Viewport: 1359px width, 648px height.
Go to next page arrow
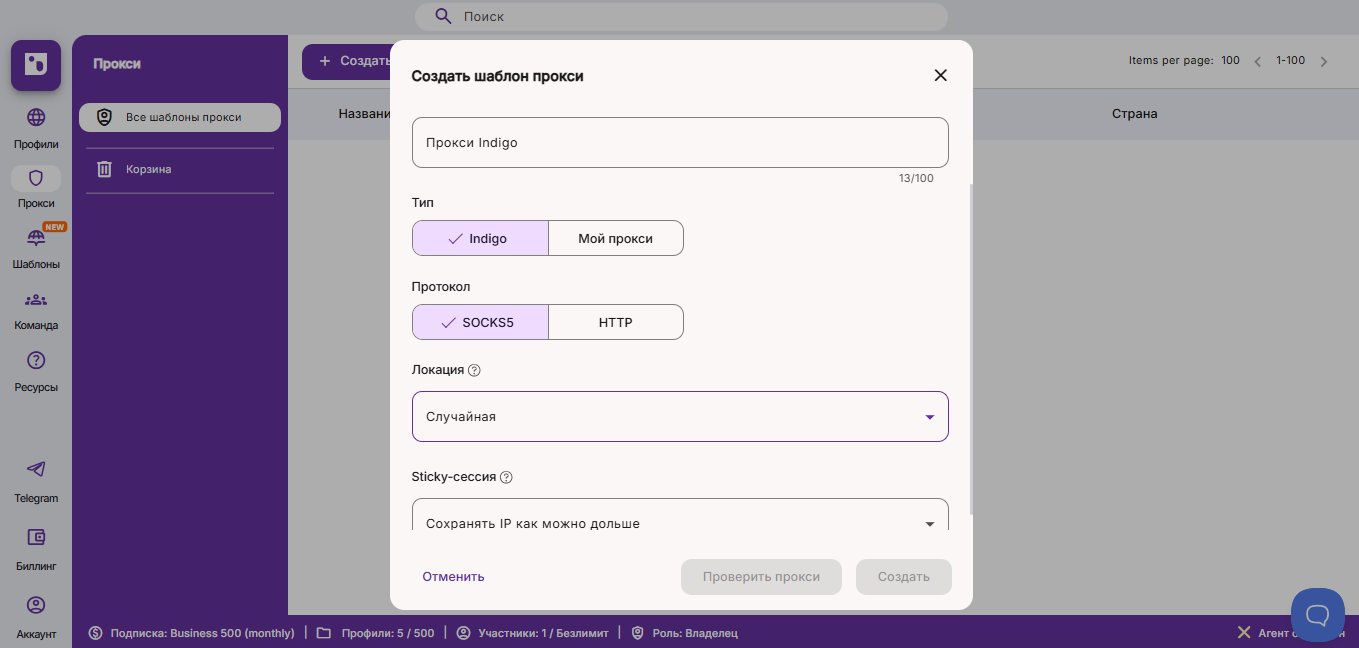coord(1324,61)
